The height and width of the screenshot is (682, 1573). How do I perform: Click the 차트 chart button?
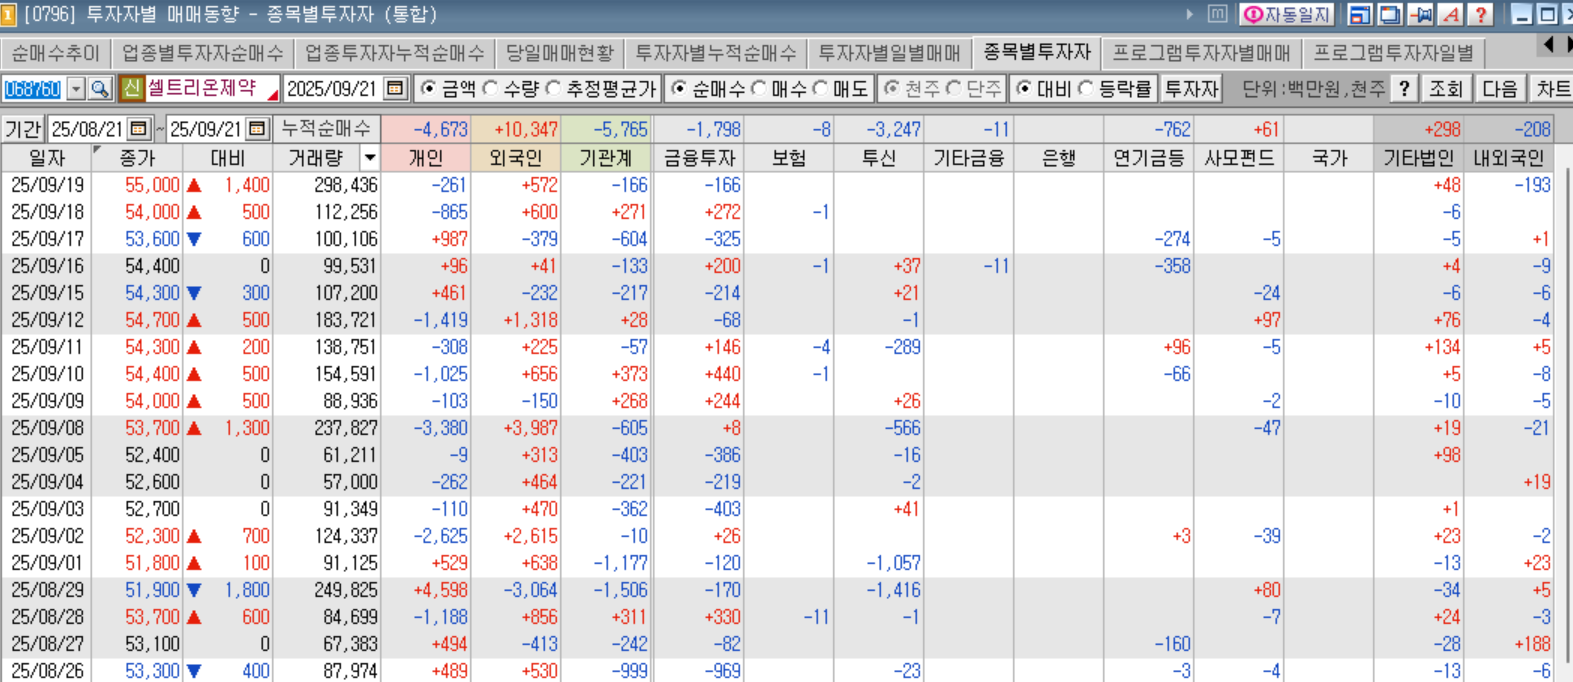[x=1552, y=89]
